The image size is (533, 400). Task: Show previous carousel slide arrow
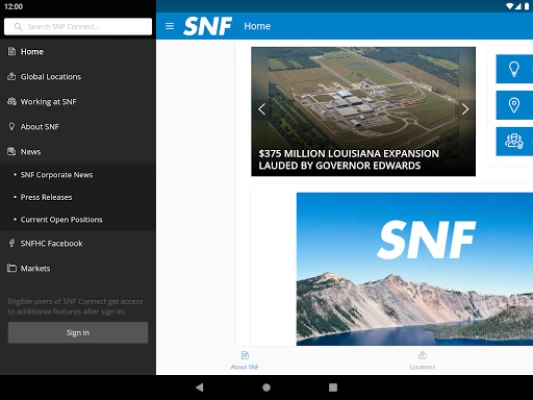click(262, 109)
